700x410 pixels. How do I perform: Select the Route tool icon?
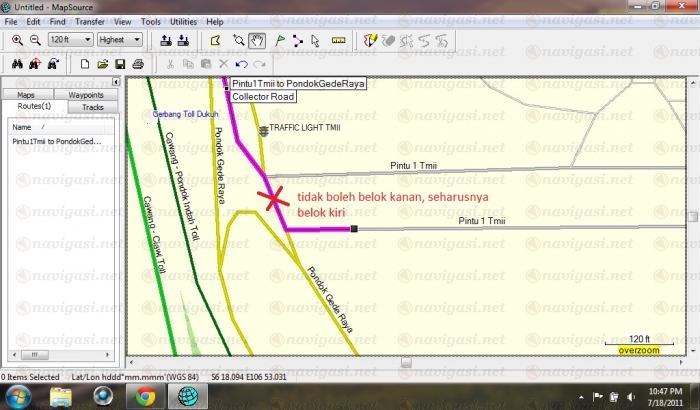pos(298,40)
